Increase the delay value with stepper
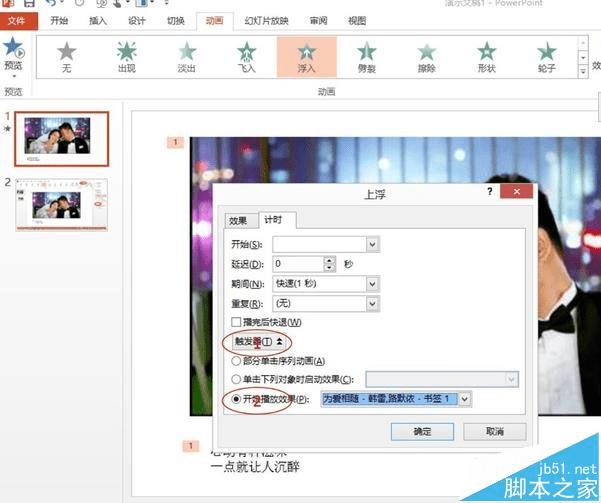601x503 pixels. point(330,260)
